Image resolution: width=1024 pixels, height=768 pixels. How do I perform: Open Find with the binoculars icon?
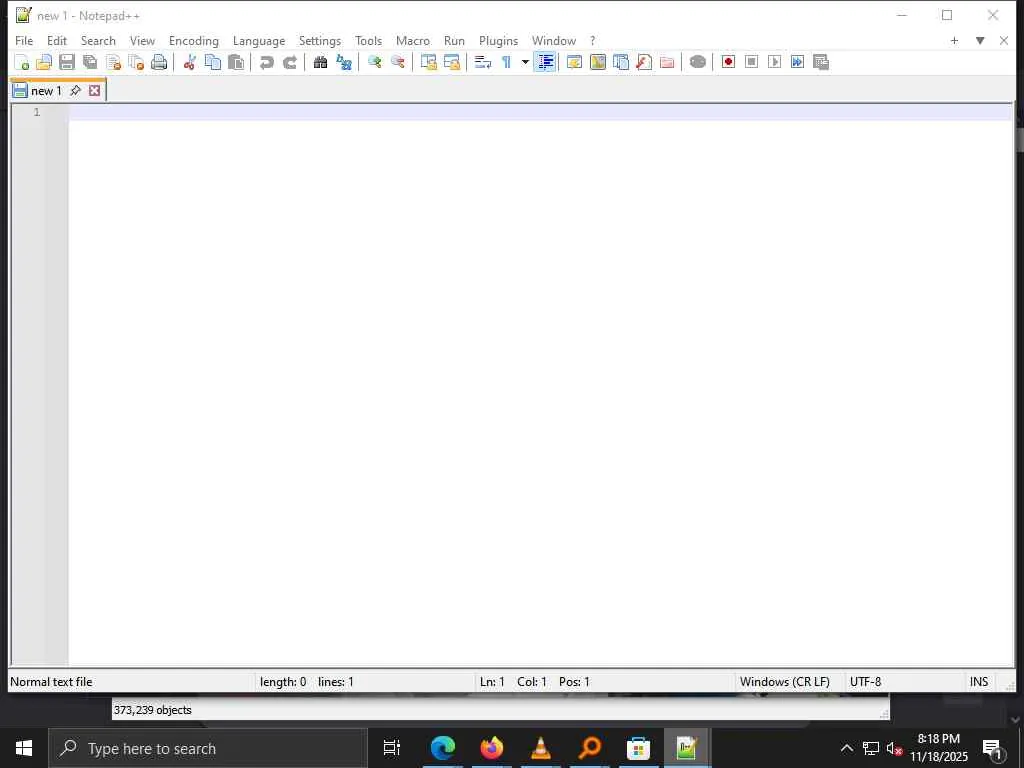pos(320,62)
